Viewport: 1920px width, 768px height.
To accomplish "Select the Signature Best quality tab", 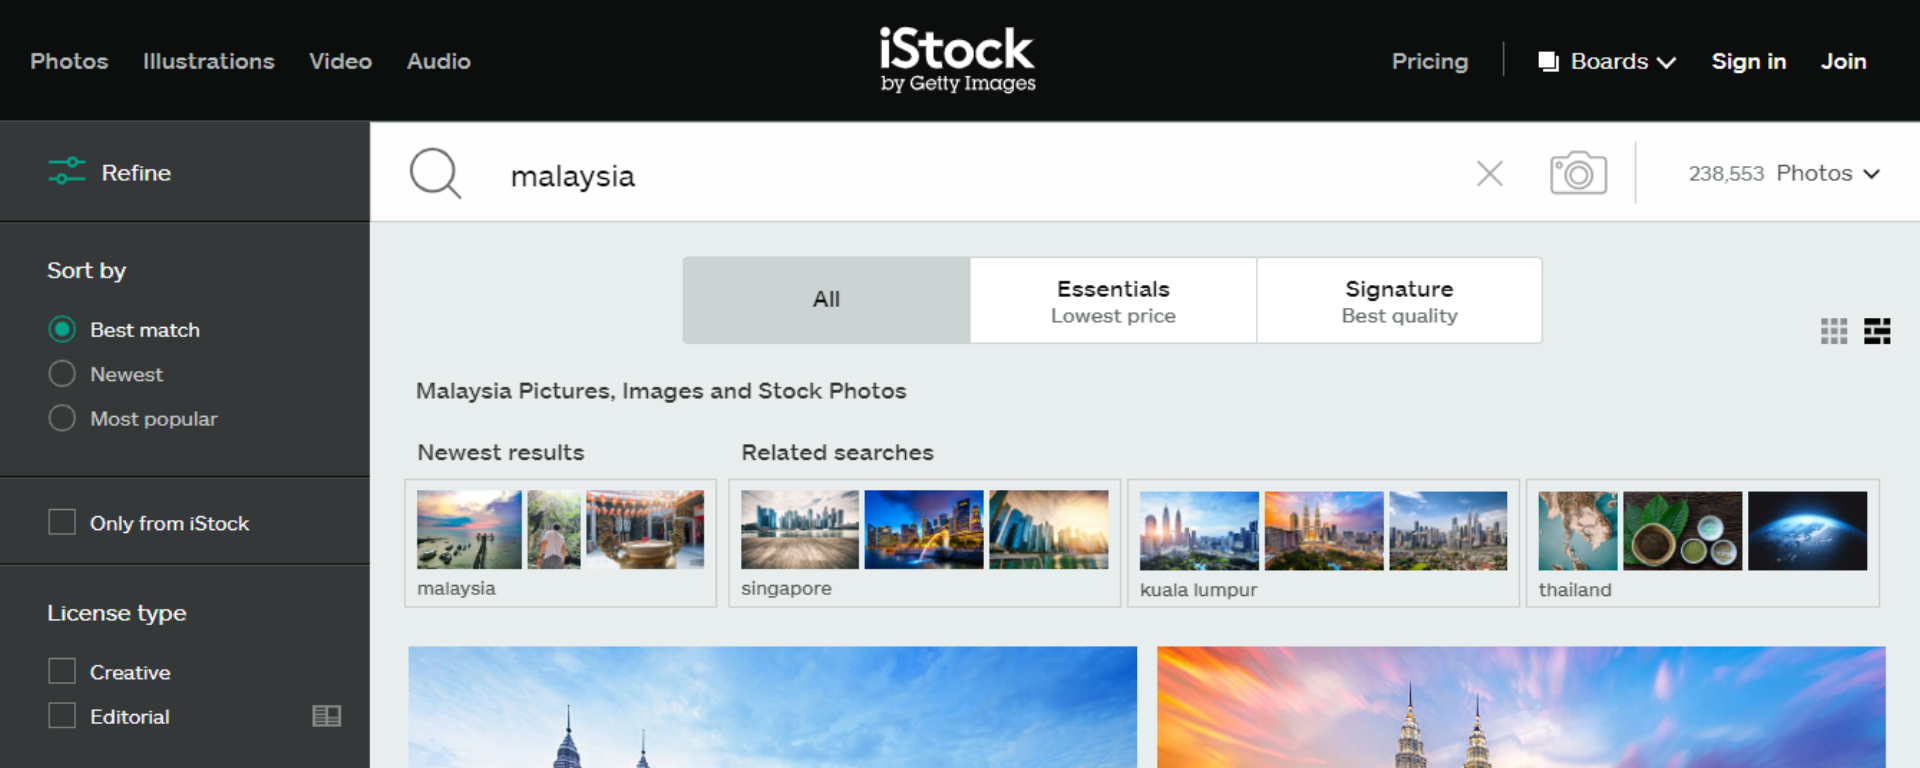I will (x=1399, y=300).
